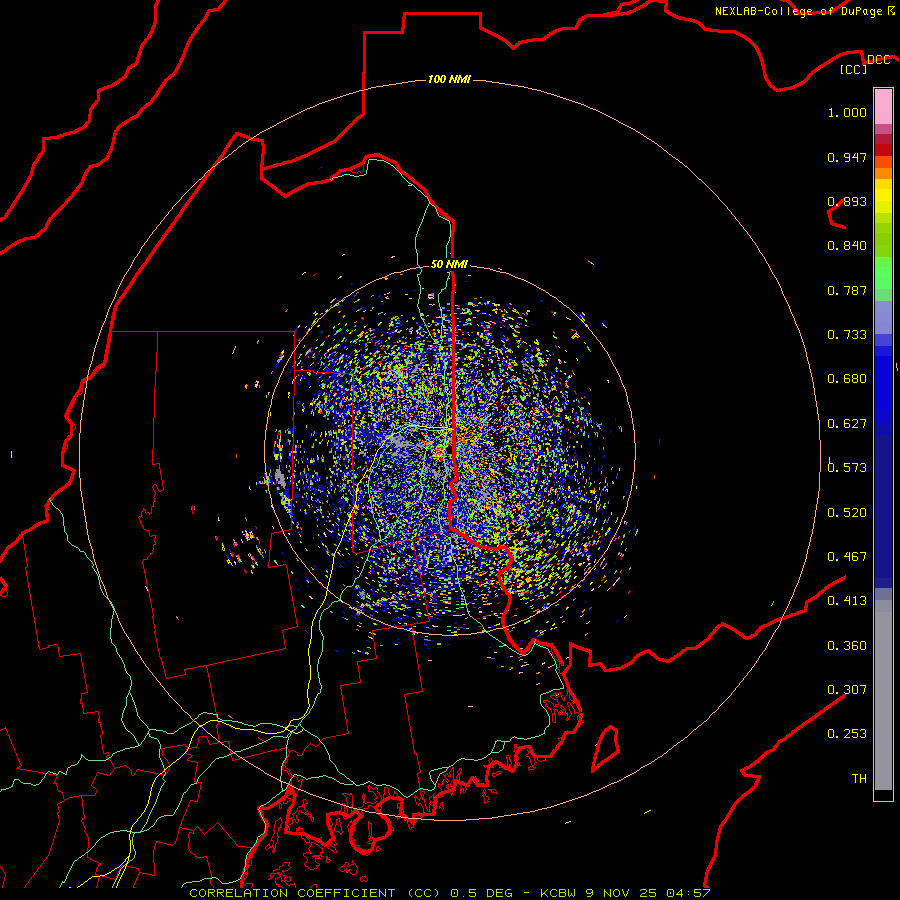This screenshot has height=900, width=900.
Task: Click the [CC] unit label above color bar
Action: pos(854,69)
